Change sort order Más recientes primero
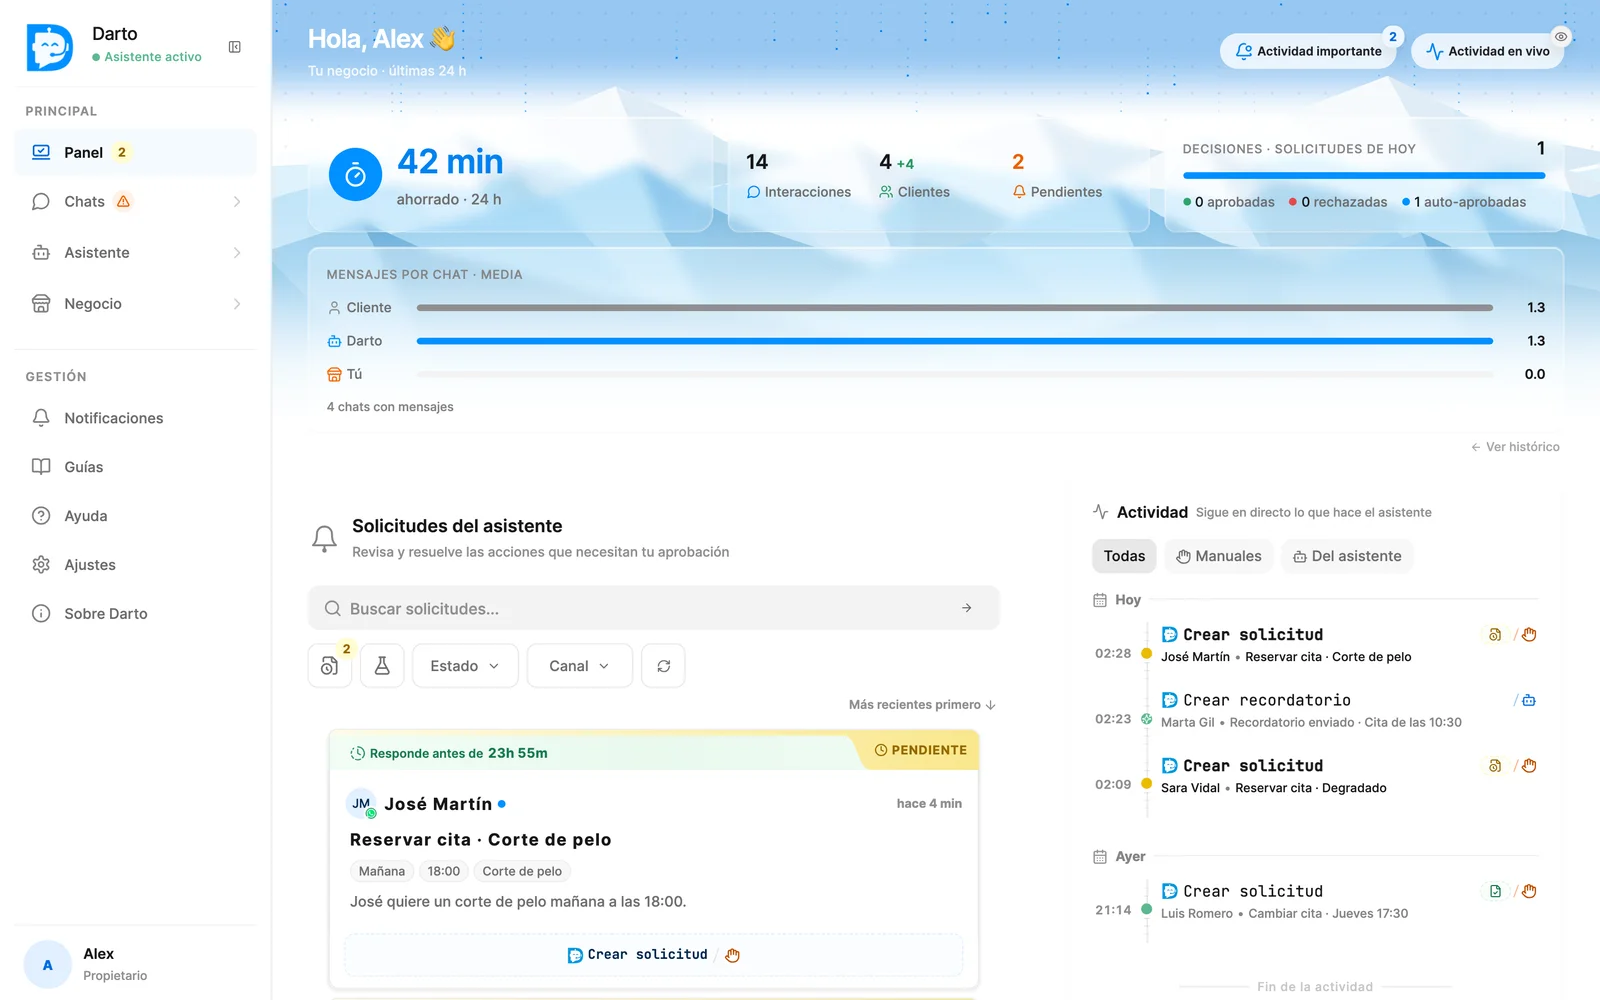 (x=922, y=705)
